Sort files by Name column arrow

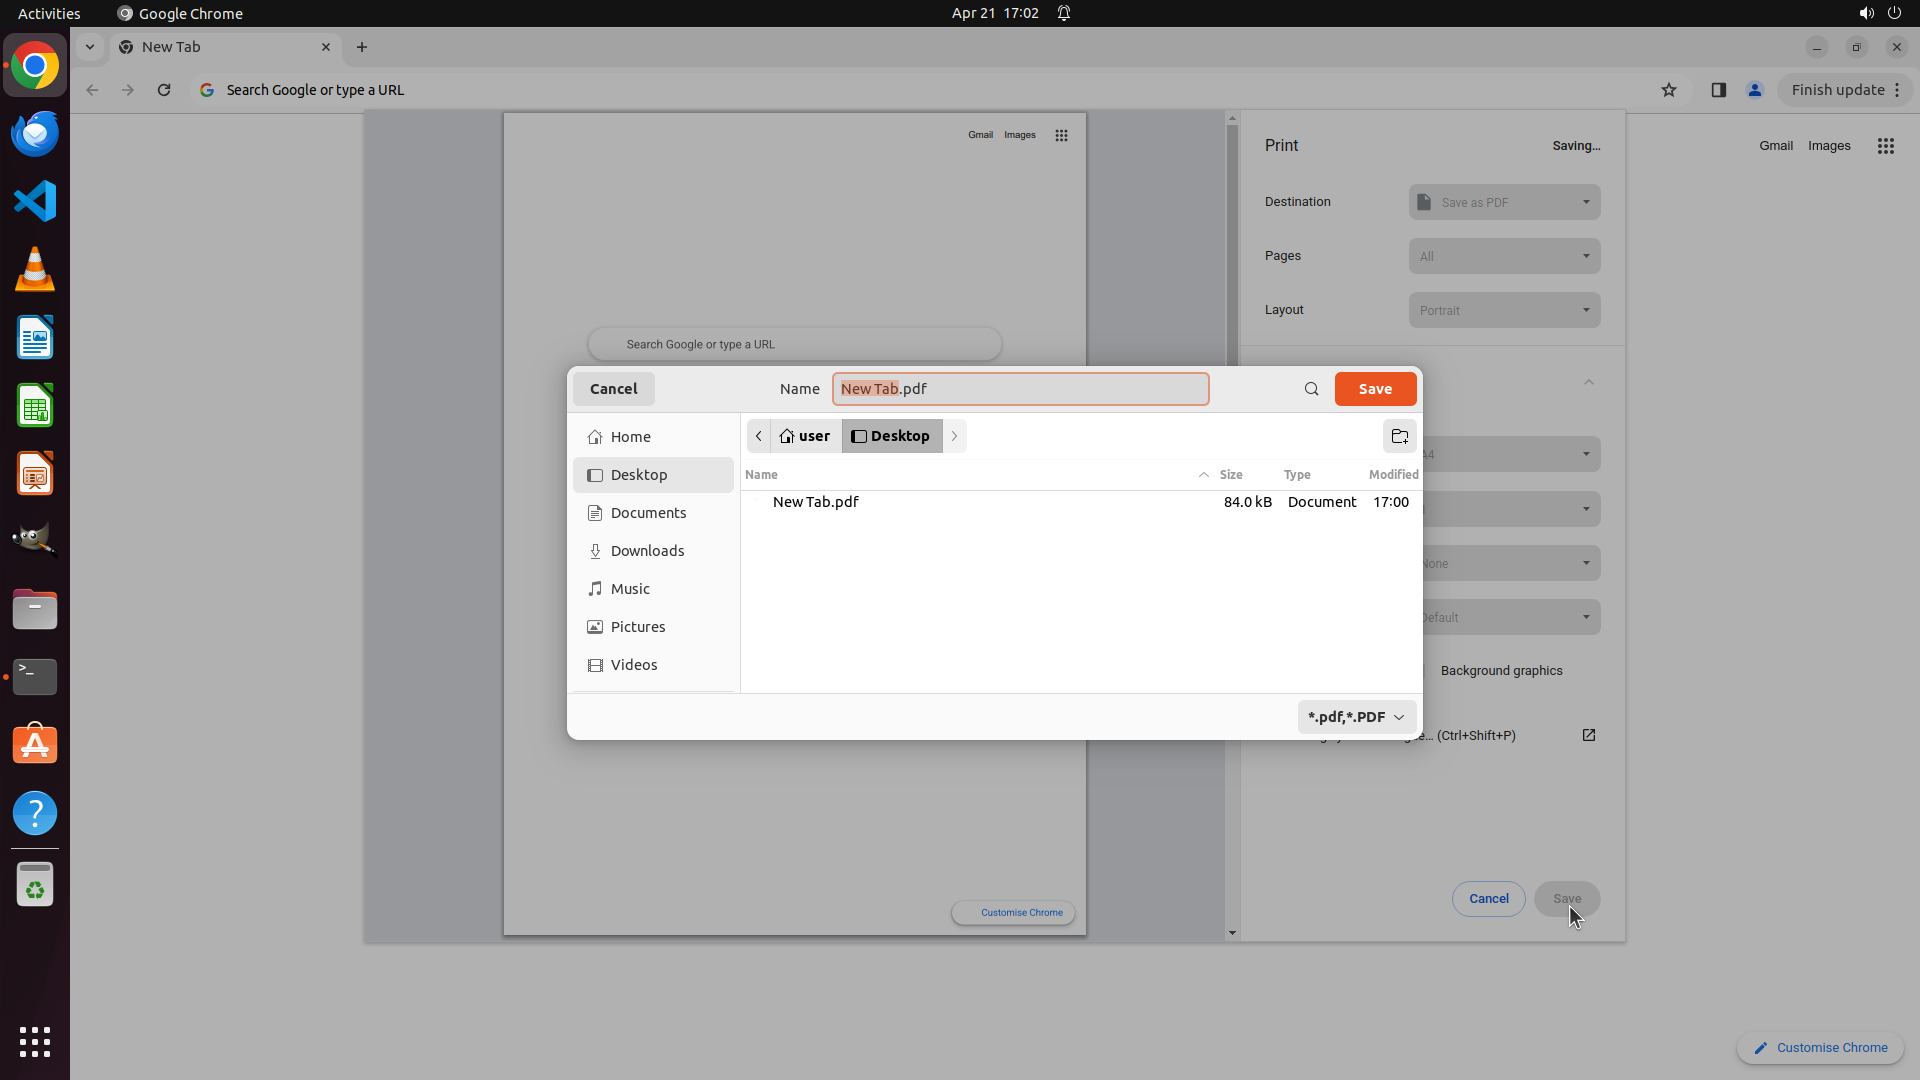pyautogui.click(x=1203, y=475)
